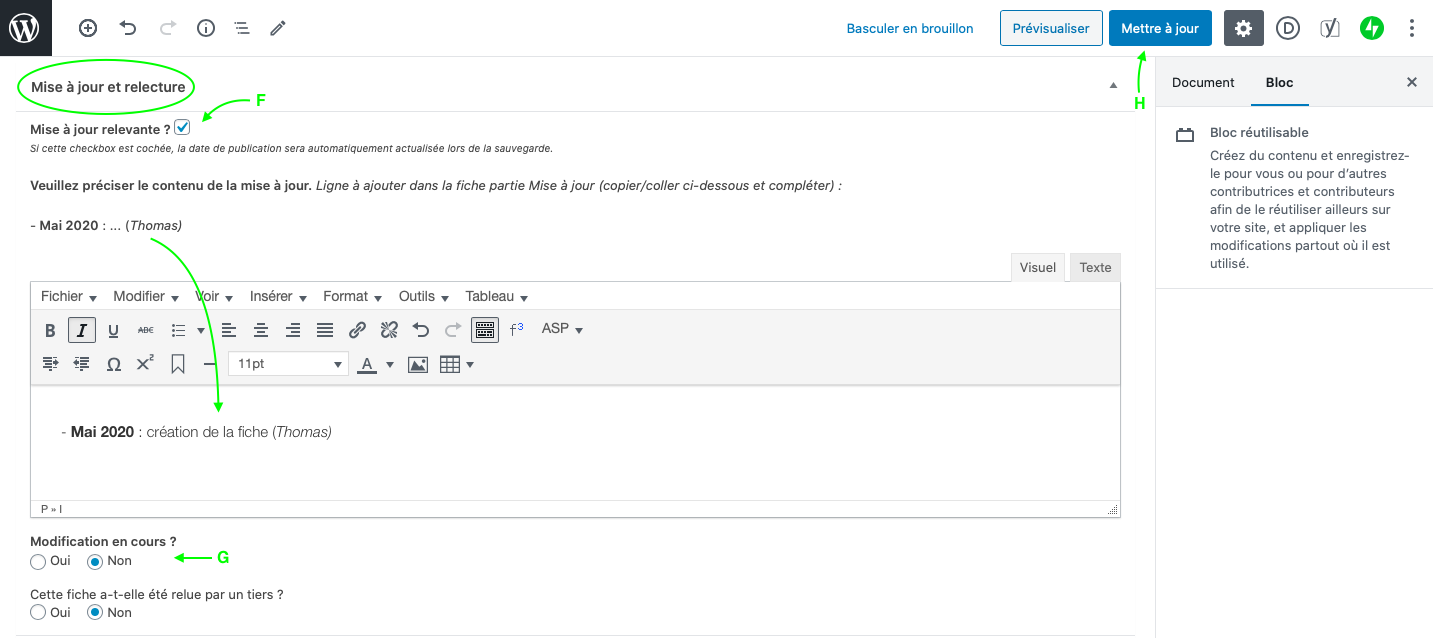Select the Bloc sidebar tab
The image size is (1433, 638).
coord(1279,83)
